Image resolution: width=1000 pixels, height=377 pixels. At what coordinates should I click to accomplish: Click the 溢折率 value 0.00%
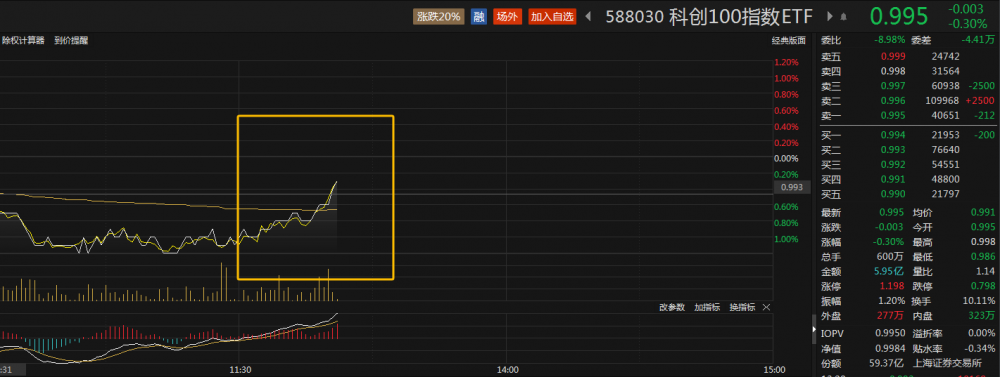[982, 334]
